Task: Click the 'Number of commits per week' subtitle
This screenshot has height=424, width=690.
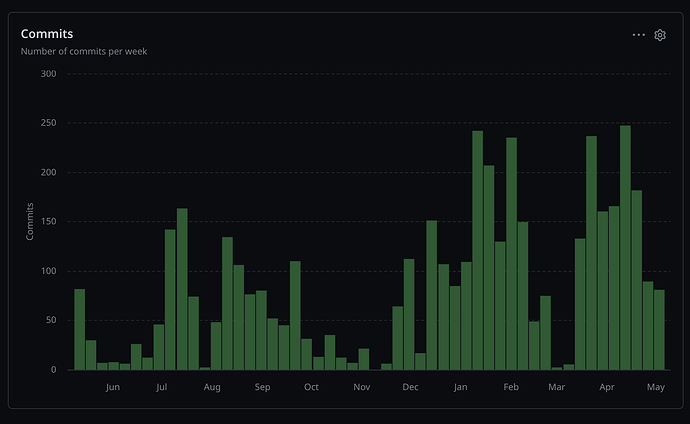Action: click(x=84, y=51)
